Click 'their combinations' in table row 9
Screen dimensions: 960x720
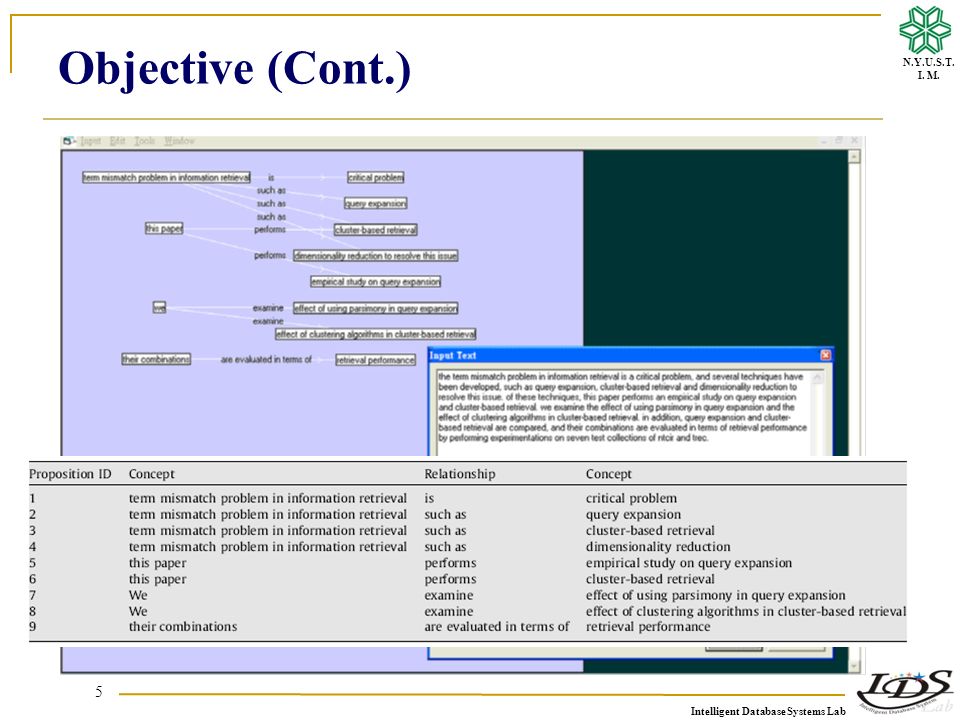point(182,627)
